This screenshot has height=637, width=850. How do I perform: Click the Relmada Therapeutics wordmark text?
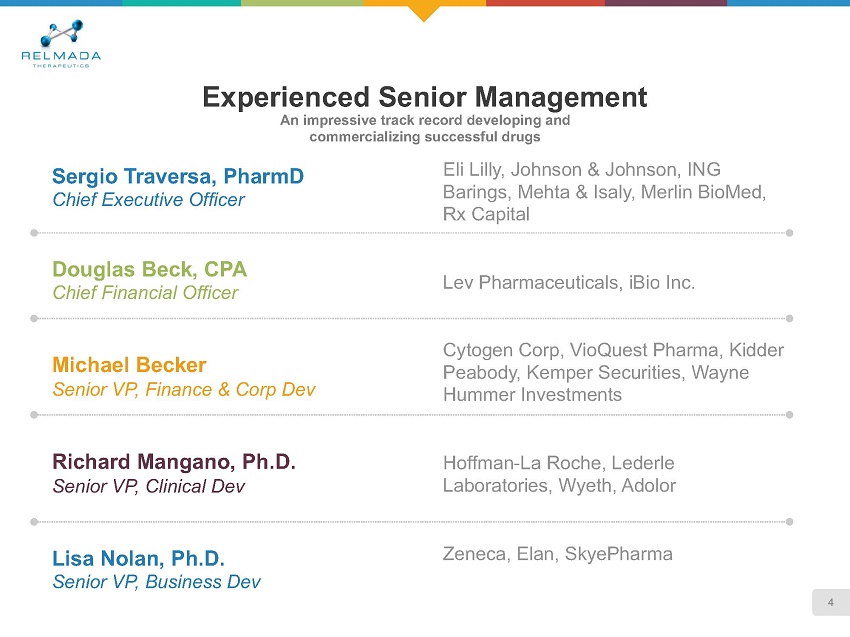[x=61, y=57]
